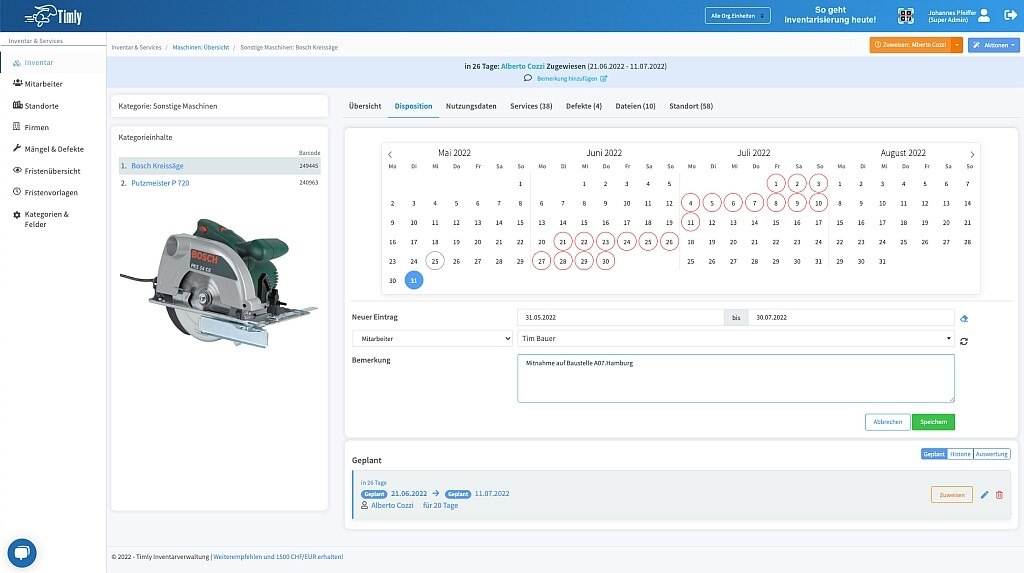Open the Tim Bauer person dropdown
The height and width of the screenshot is (573, 1024).
click(735, 338)
